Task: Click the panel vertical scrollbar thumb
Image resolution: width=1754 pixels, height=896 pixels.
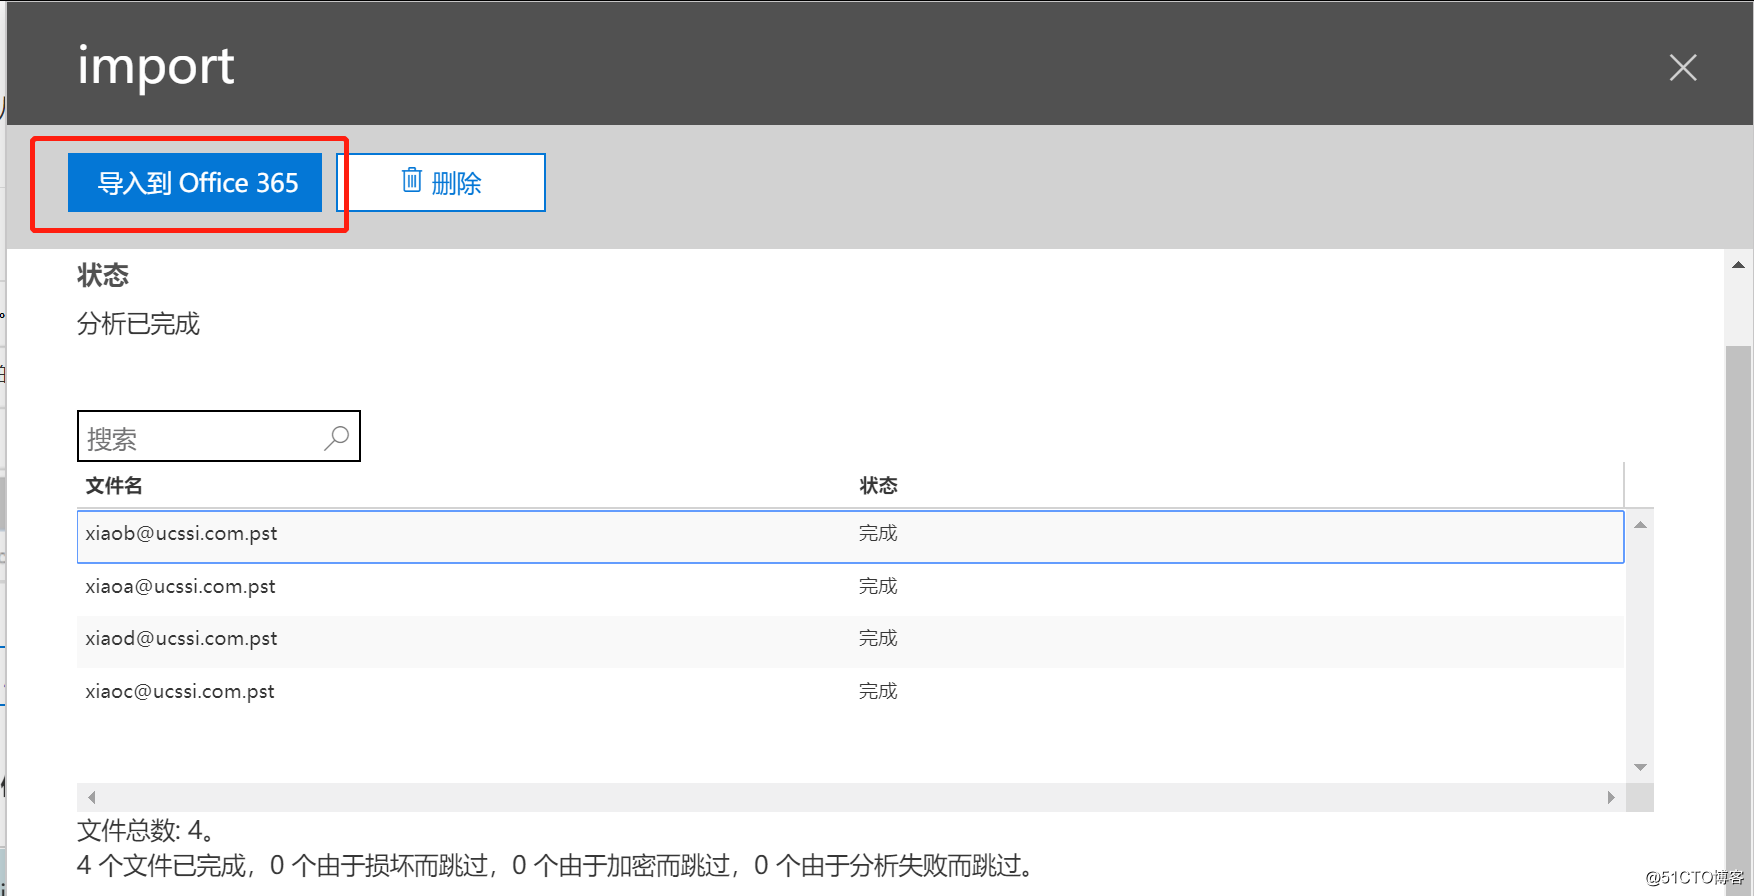Action: click(1738, 620)
